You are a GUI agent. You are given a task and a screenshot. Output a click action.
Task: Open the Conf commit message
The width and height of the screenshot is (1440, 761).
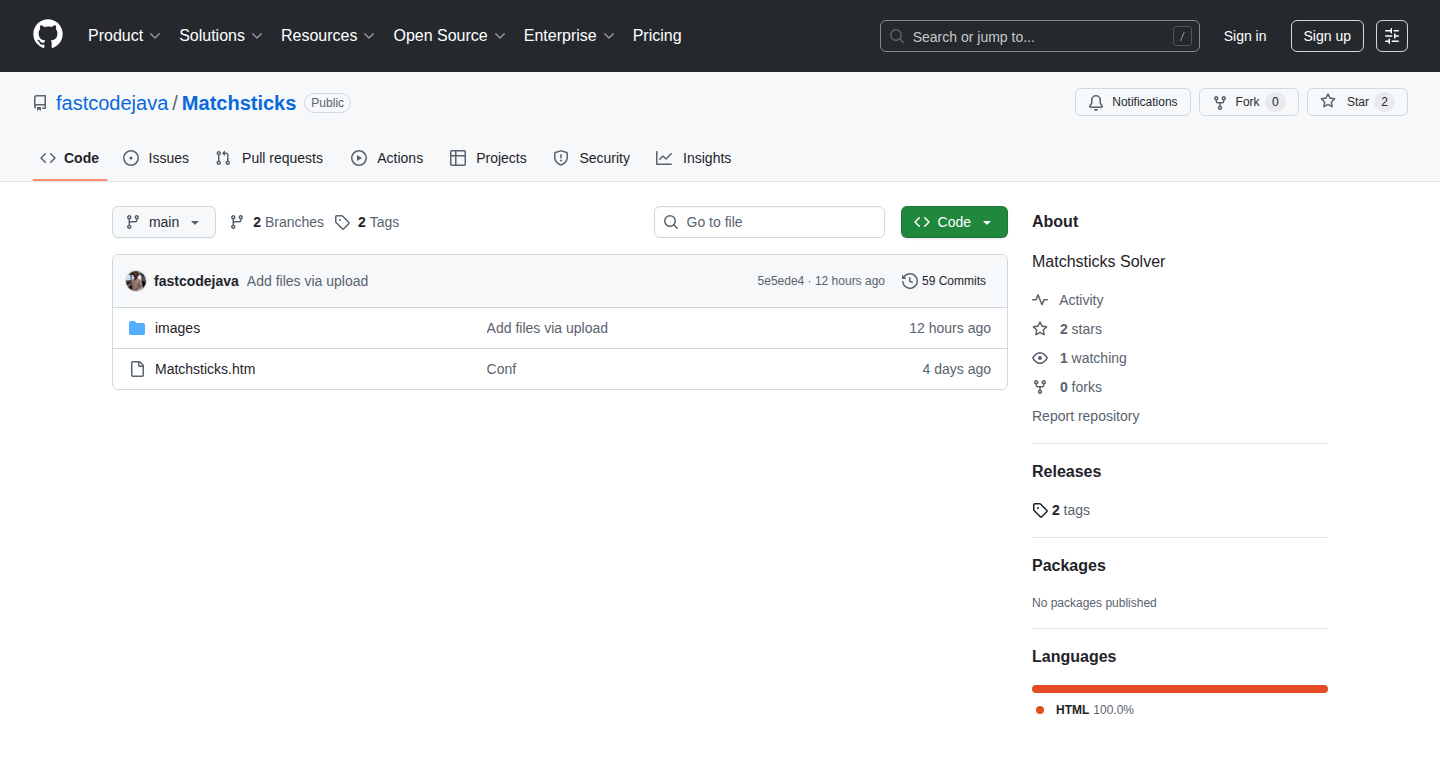(x=502, y=369)
